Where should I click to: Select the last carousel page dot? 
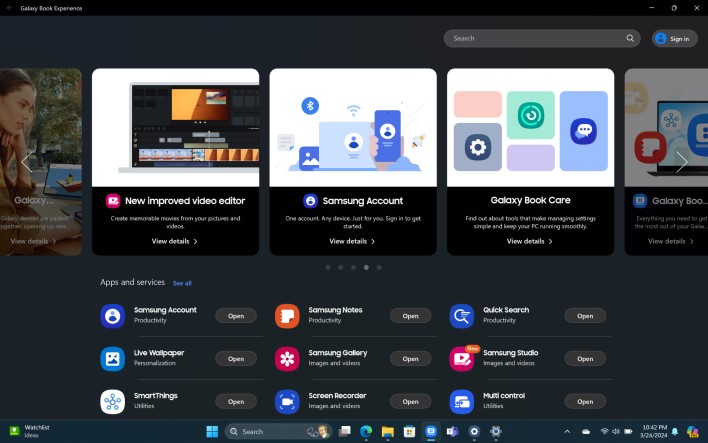click(379, 268)
